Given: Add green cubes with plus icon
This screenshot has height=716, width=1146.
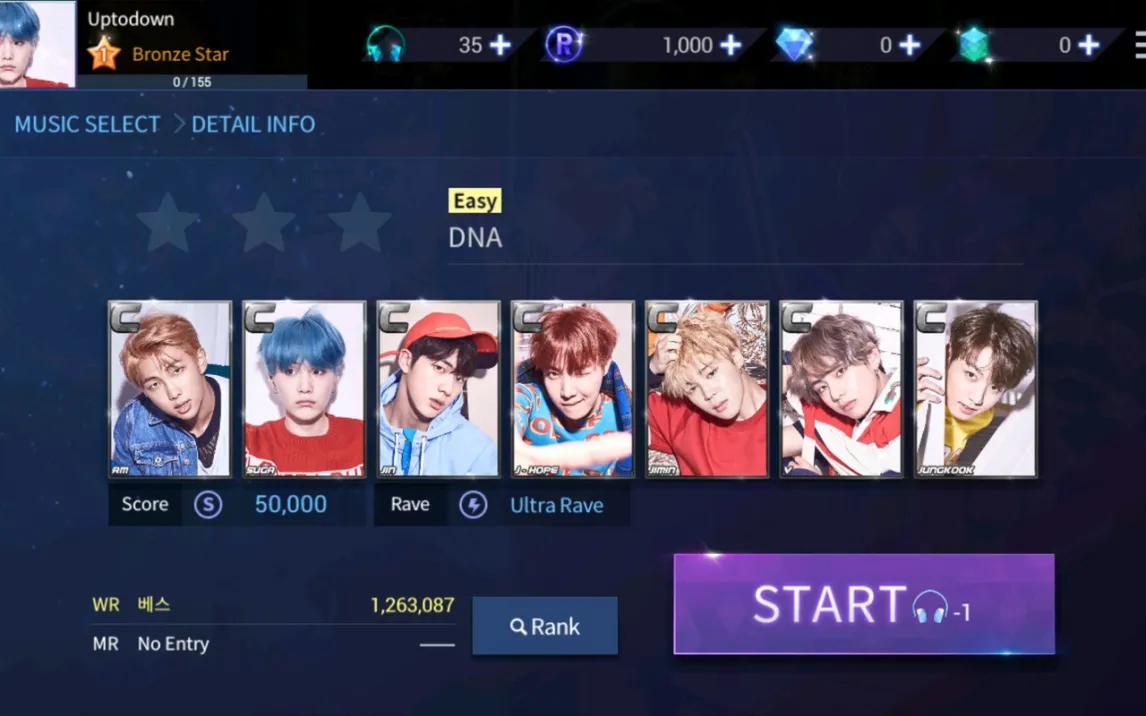Looking at the screenshot, I should (x=1088, y=45).
